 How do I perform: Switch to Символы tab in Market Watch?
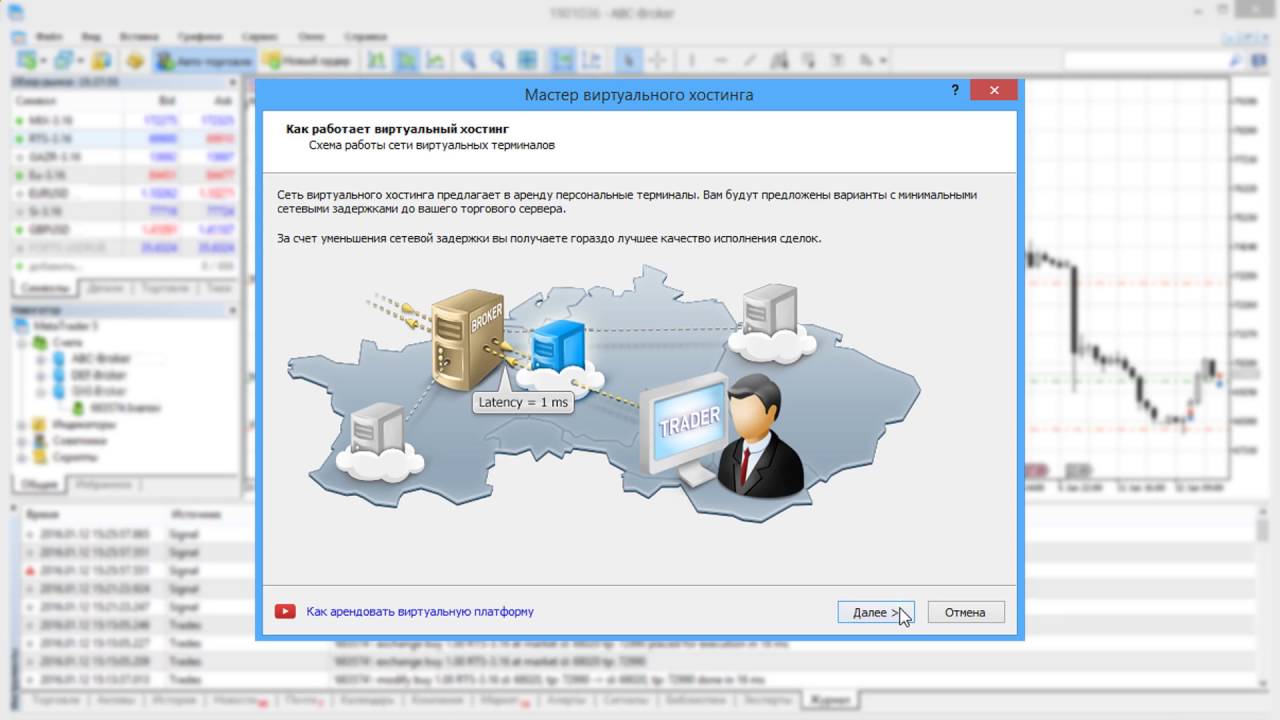[x=45, y=288]
